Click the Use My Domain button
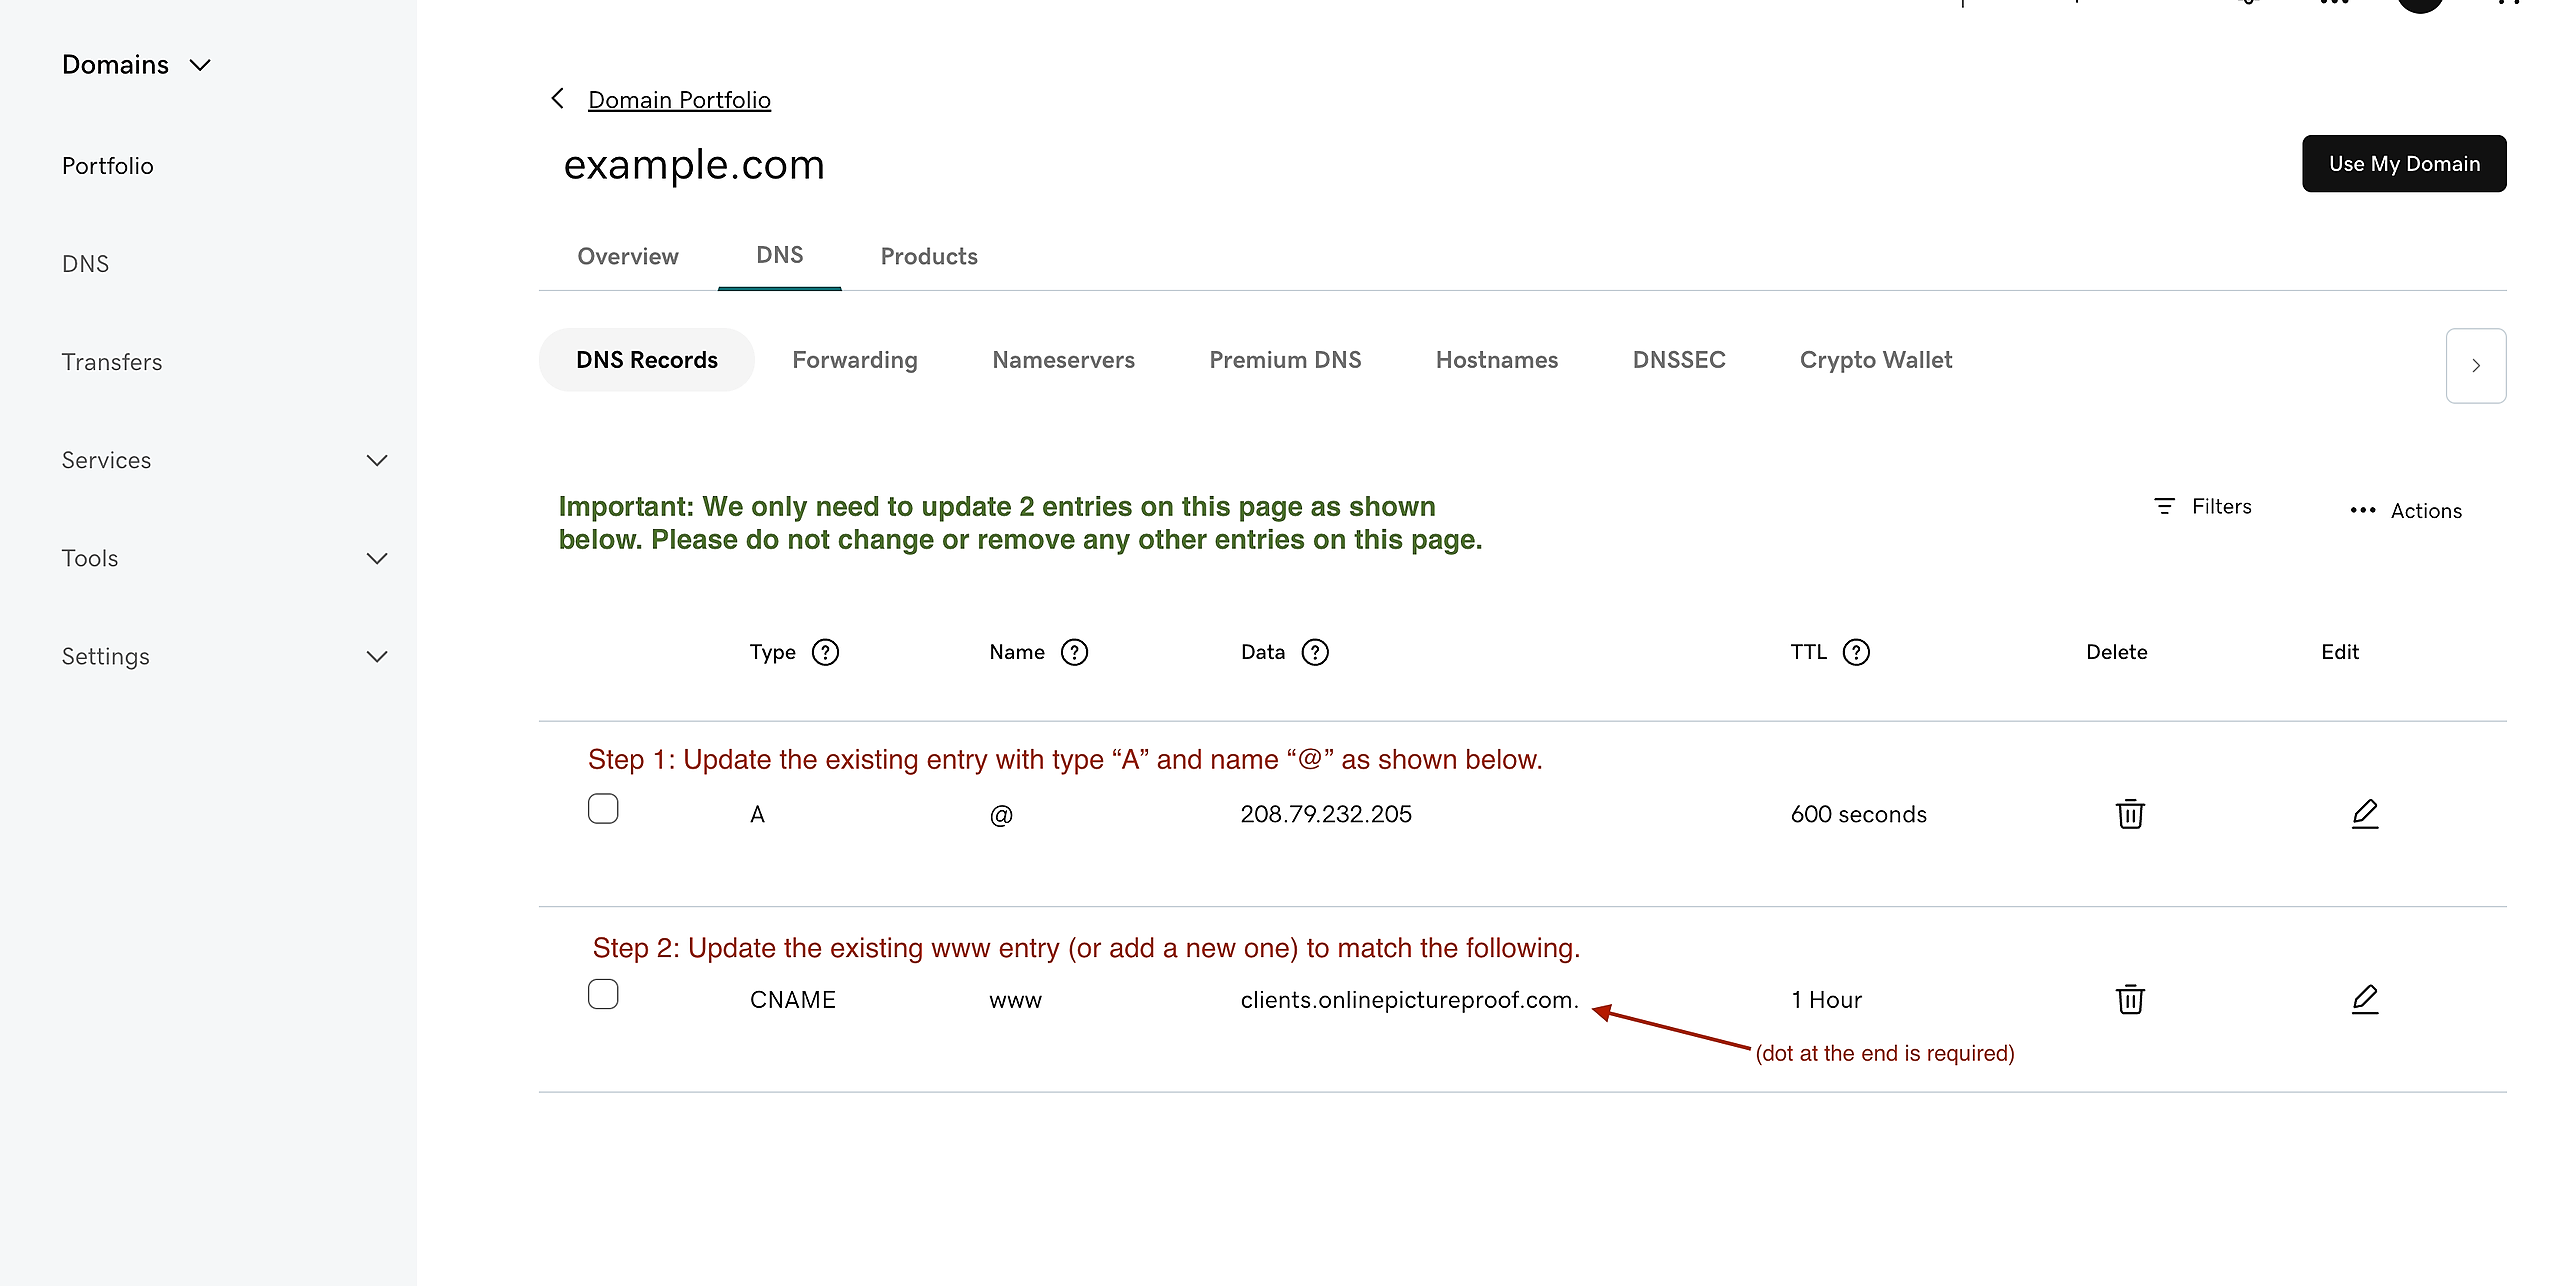This screenshot has height=1286, width=2560. (x=2403, y=164)
